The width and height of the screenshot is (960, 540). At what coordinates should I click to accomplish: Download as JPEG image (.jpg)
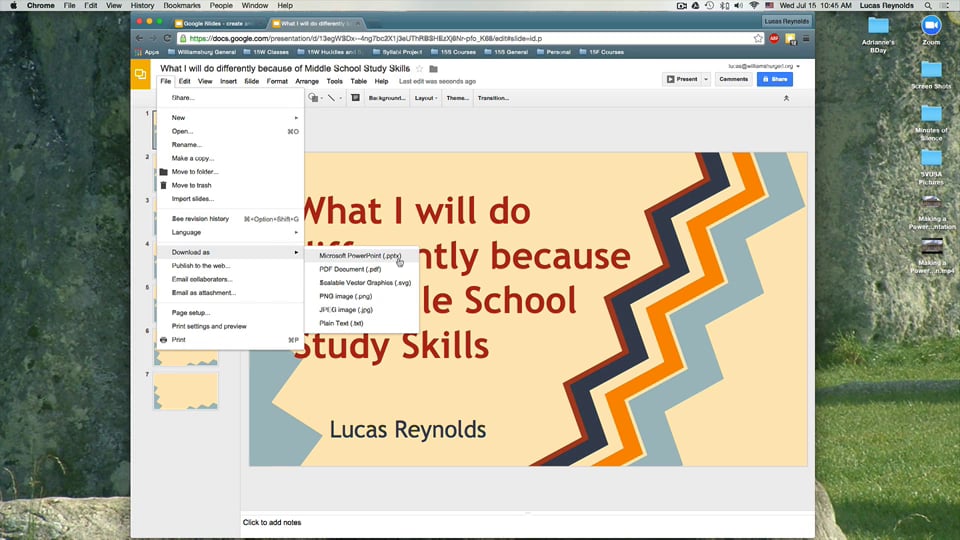click(x=361, y=310)
